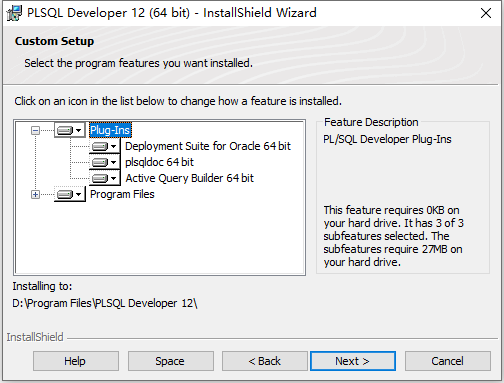This screenshot has width=504, height=383.
Task: Click the 'Installing to:' label
Action: [x=42, y=286]
